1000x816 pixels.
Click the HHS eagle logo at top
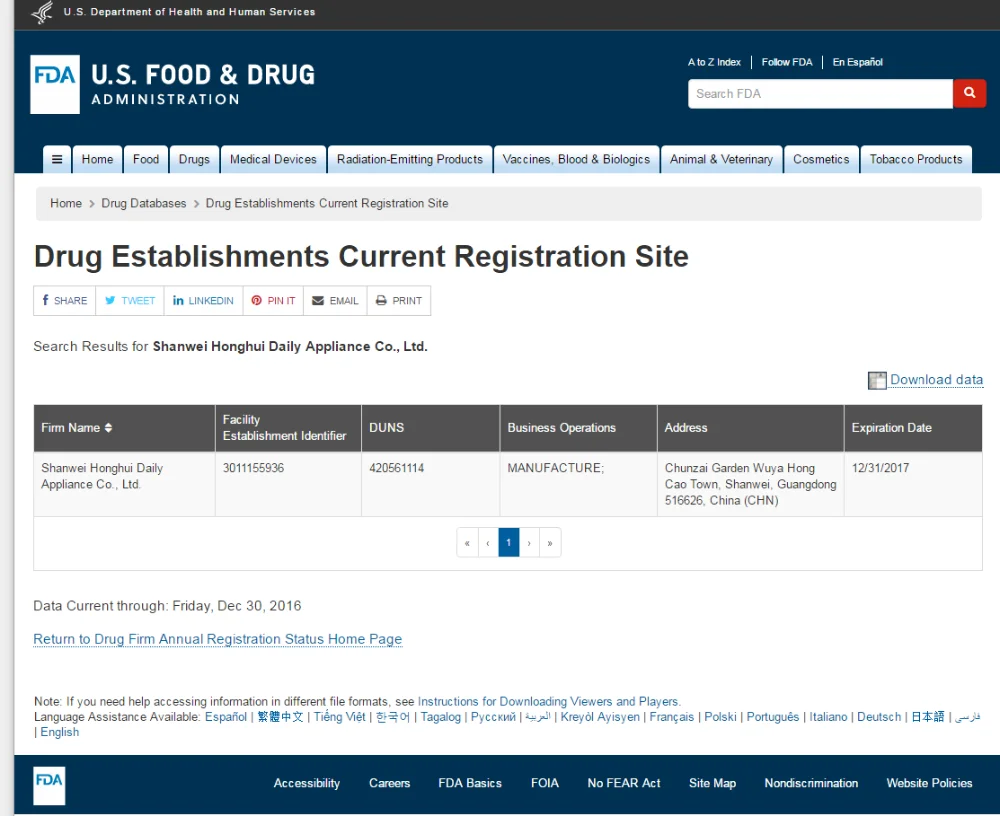click(x=42, y=11)
